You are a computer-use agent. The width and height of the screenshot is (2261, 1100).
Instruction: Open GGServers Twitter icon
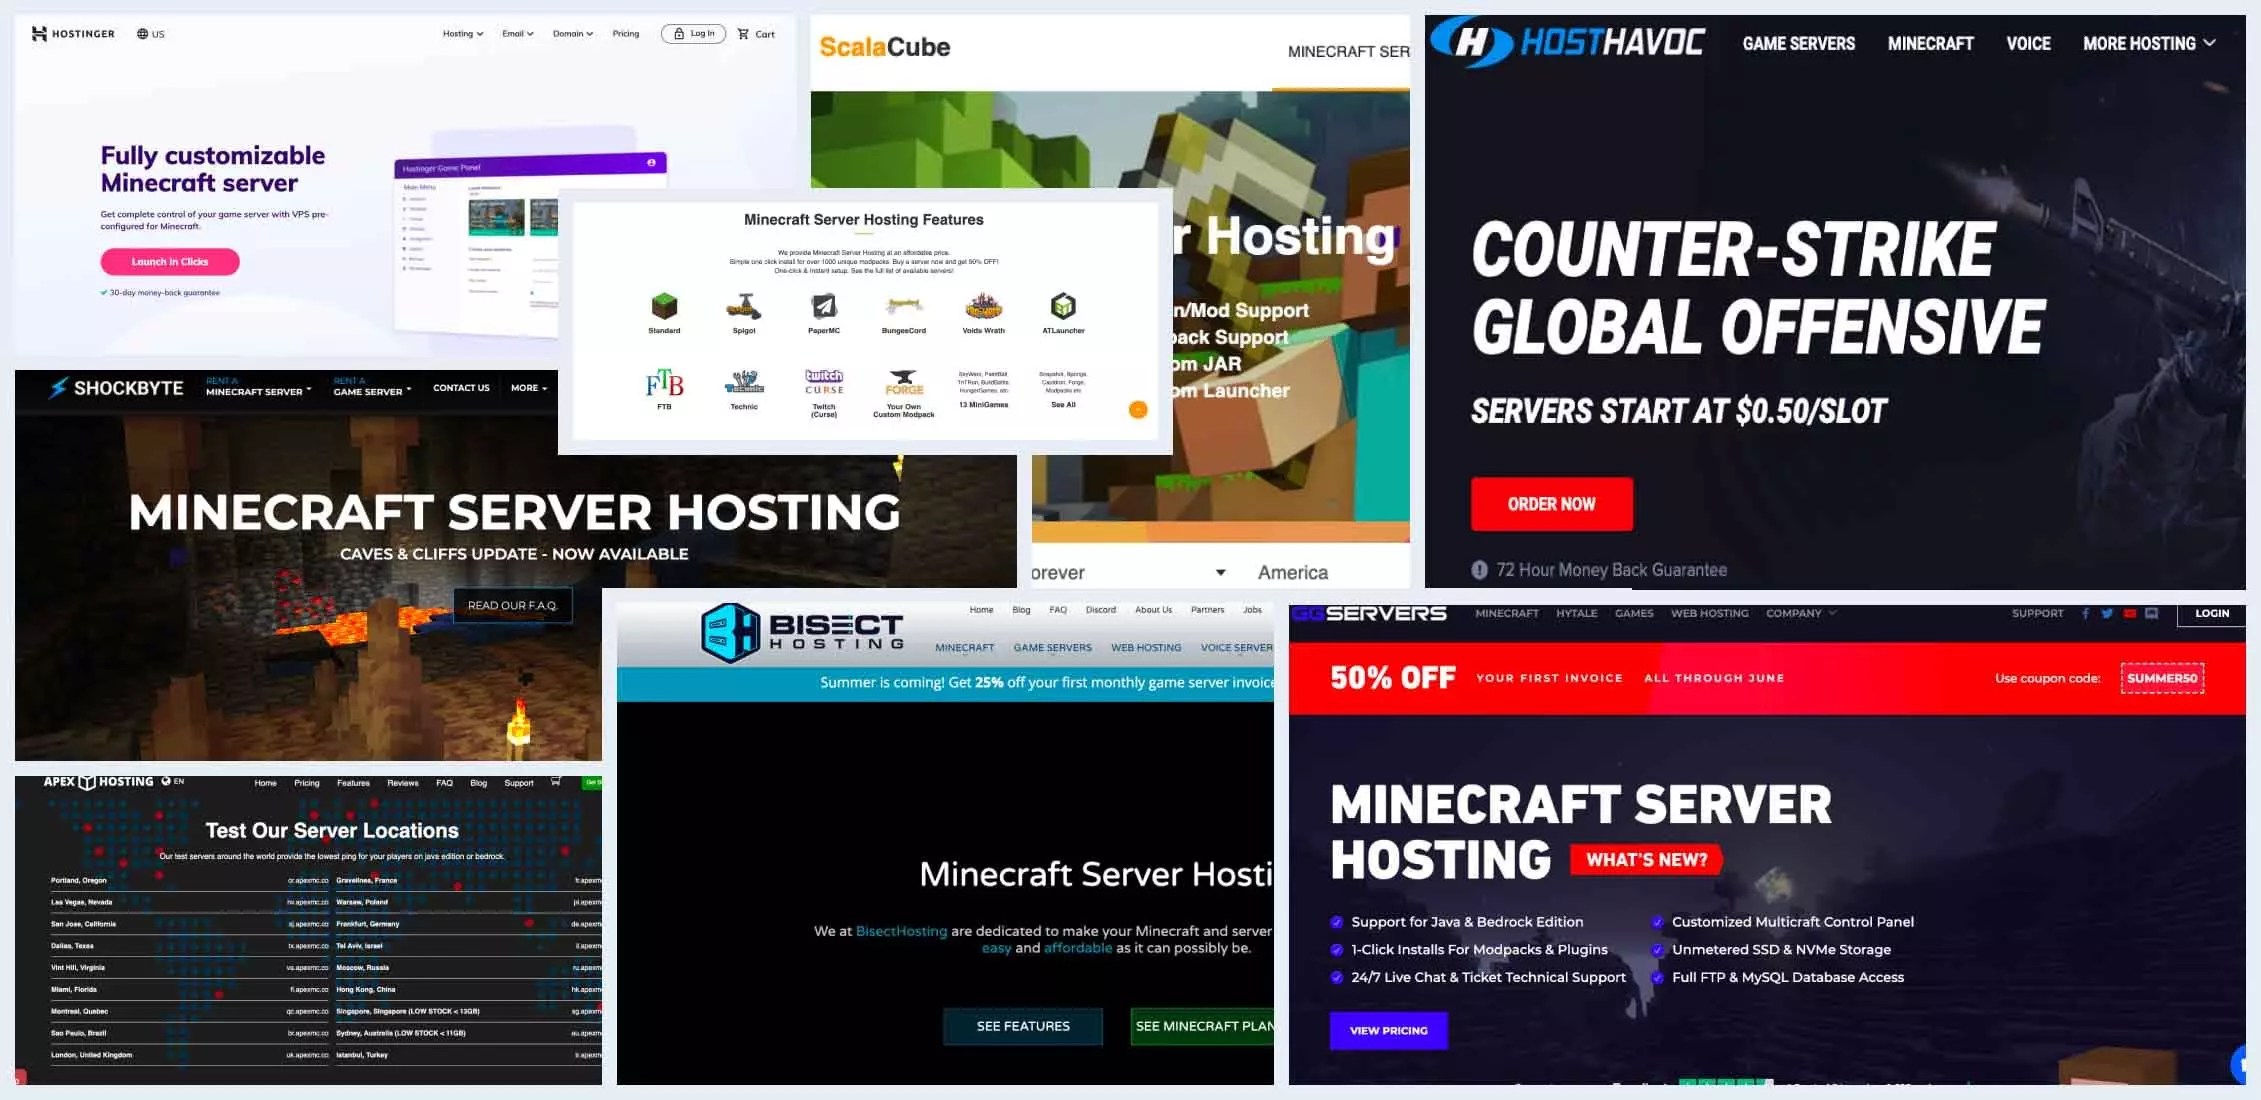tap(2107, 613)
